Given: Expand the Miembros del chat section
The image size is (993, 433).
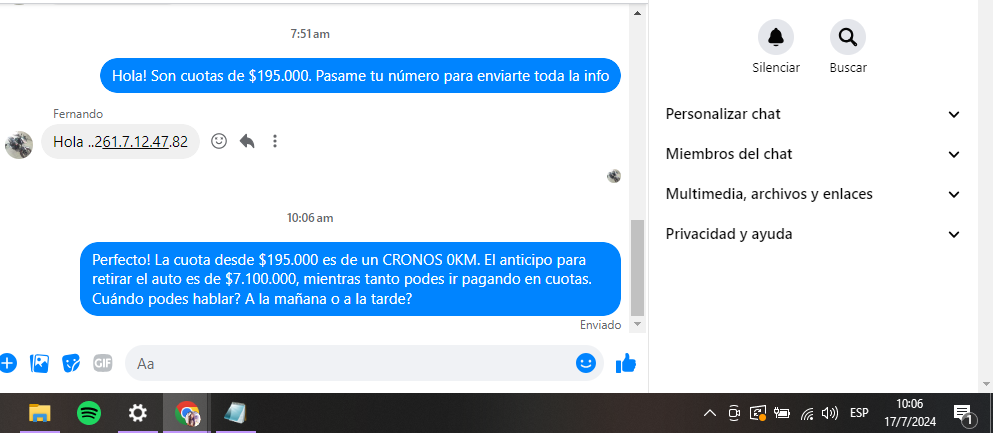Looking at the screenshot, I should pyautogui.click(x=813, y=154).
